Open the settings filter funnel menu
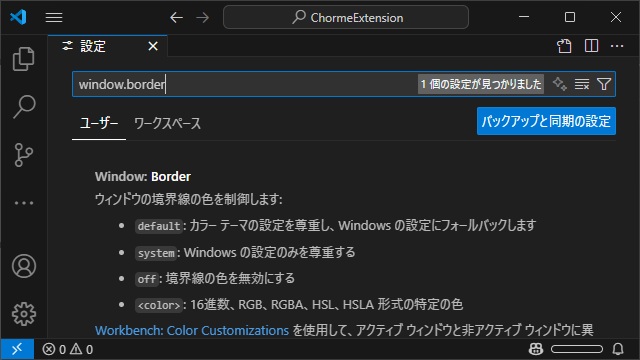This screenshot has width=640, height=360. pyautogui.click(x=604, y=84)
